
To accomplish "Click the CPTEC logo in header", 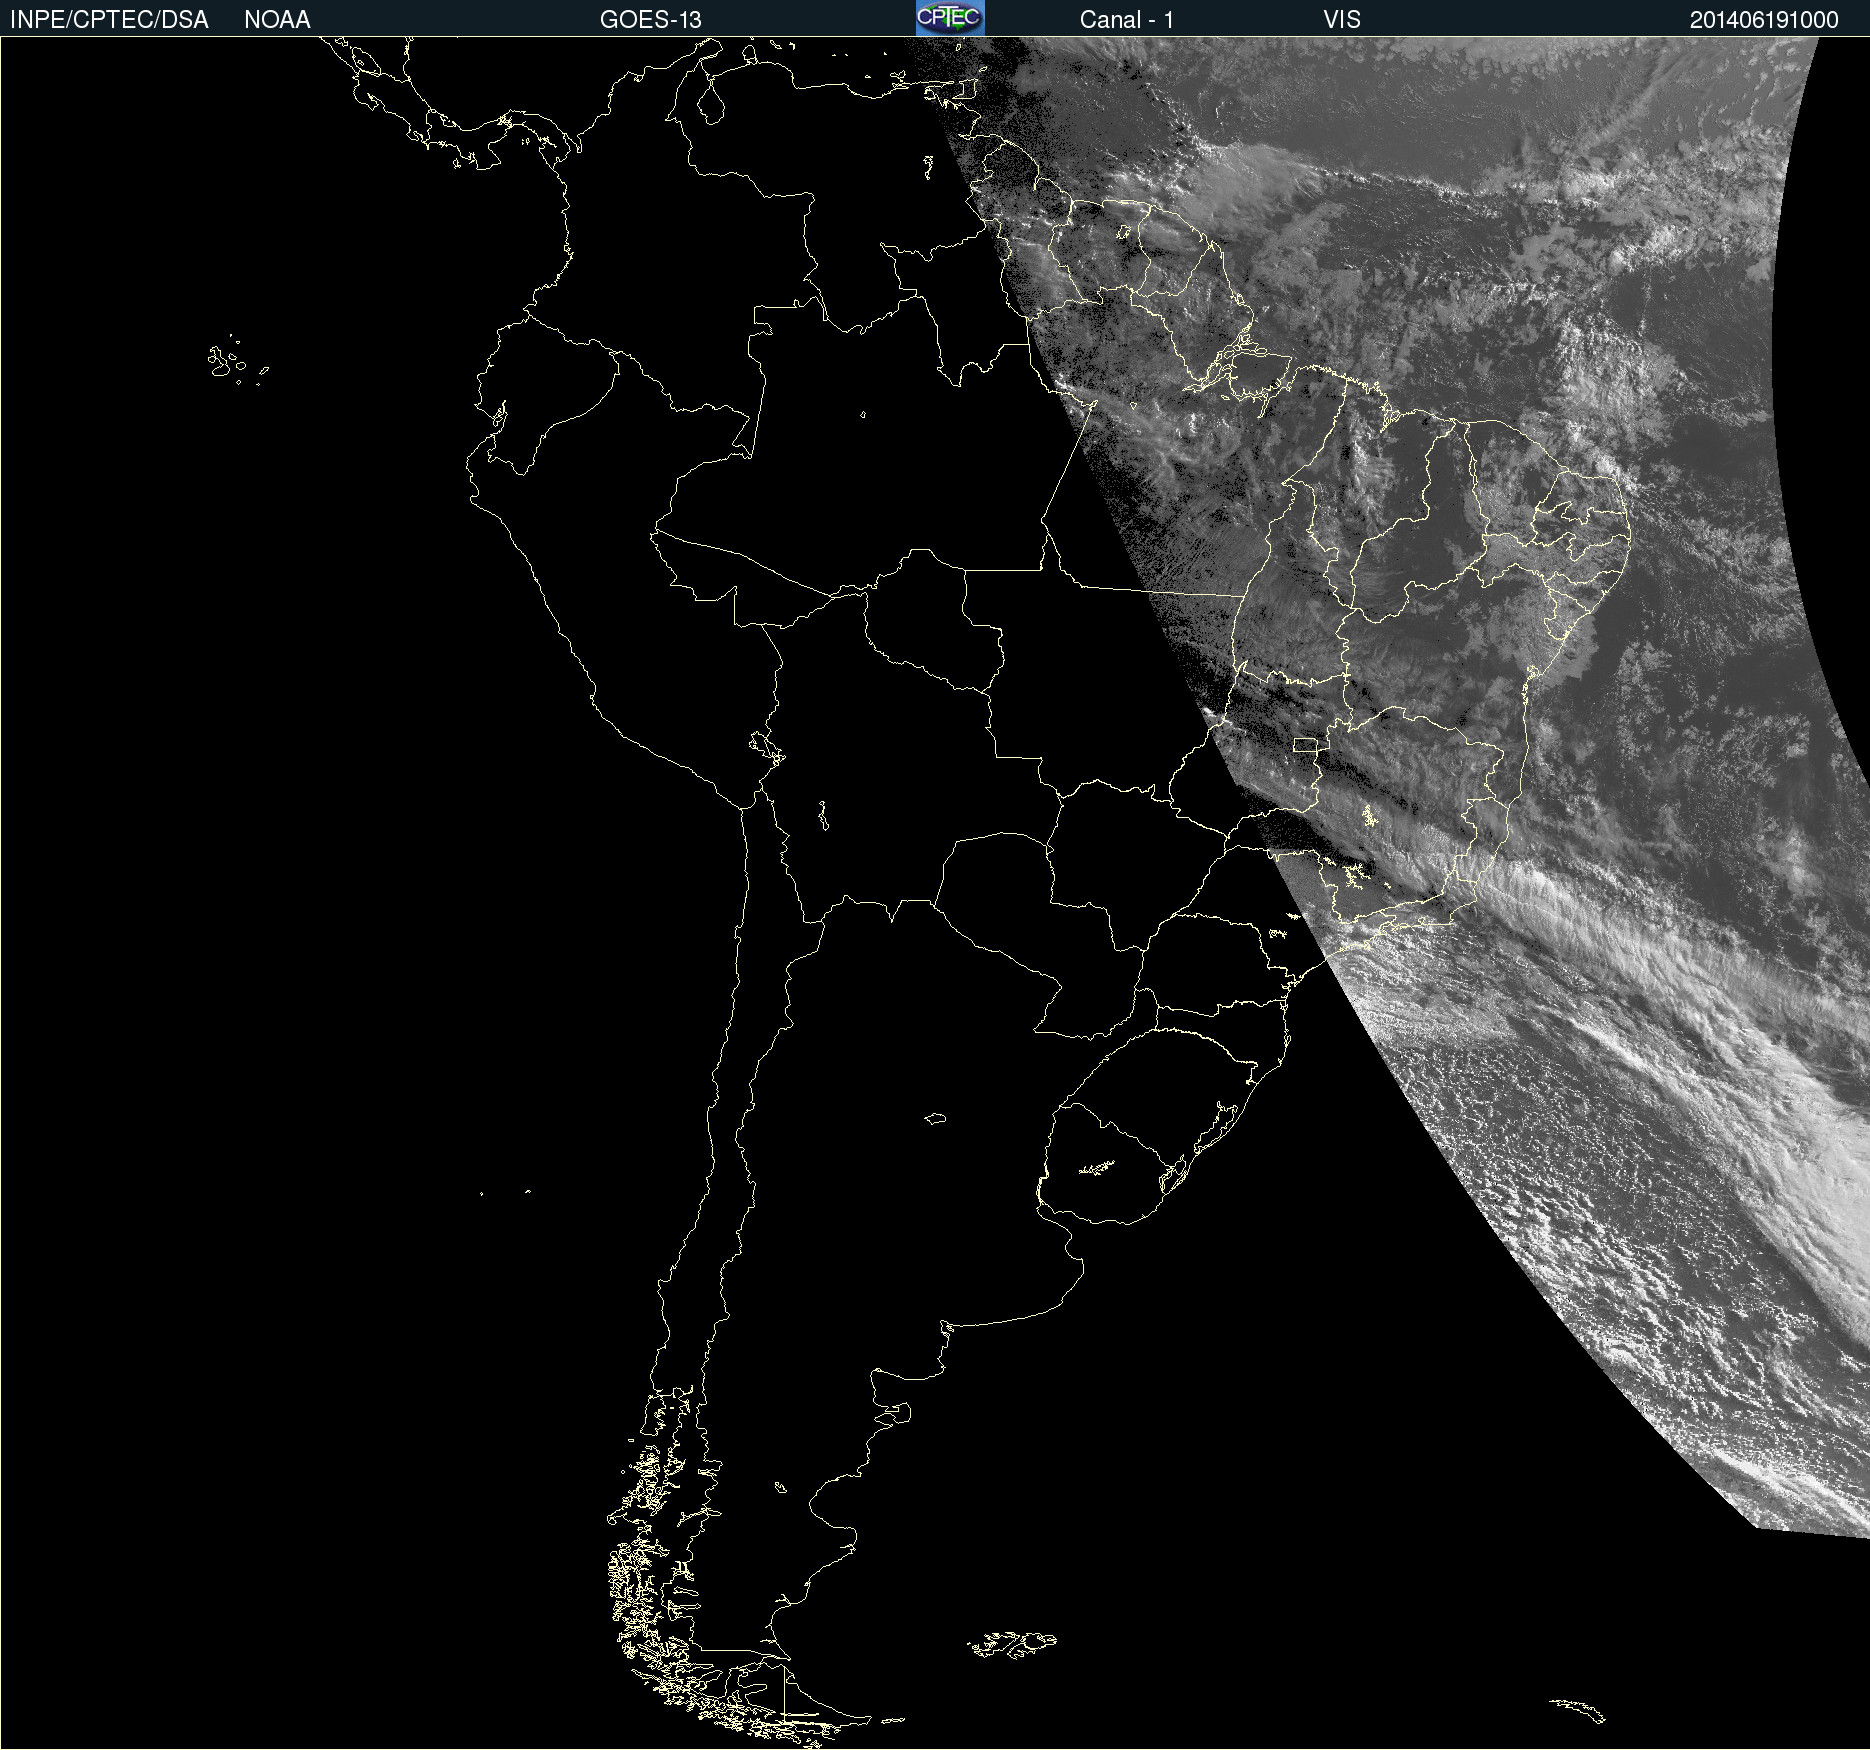I will [950, 18].
